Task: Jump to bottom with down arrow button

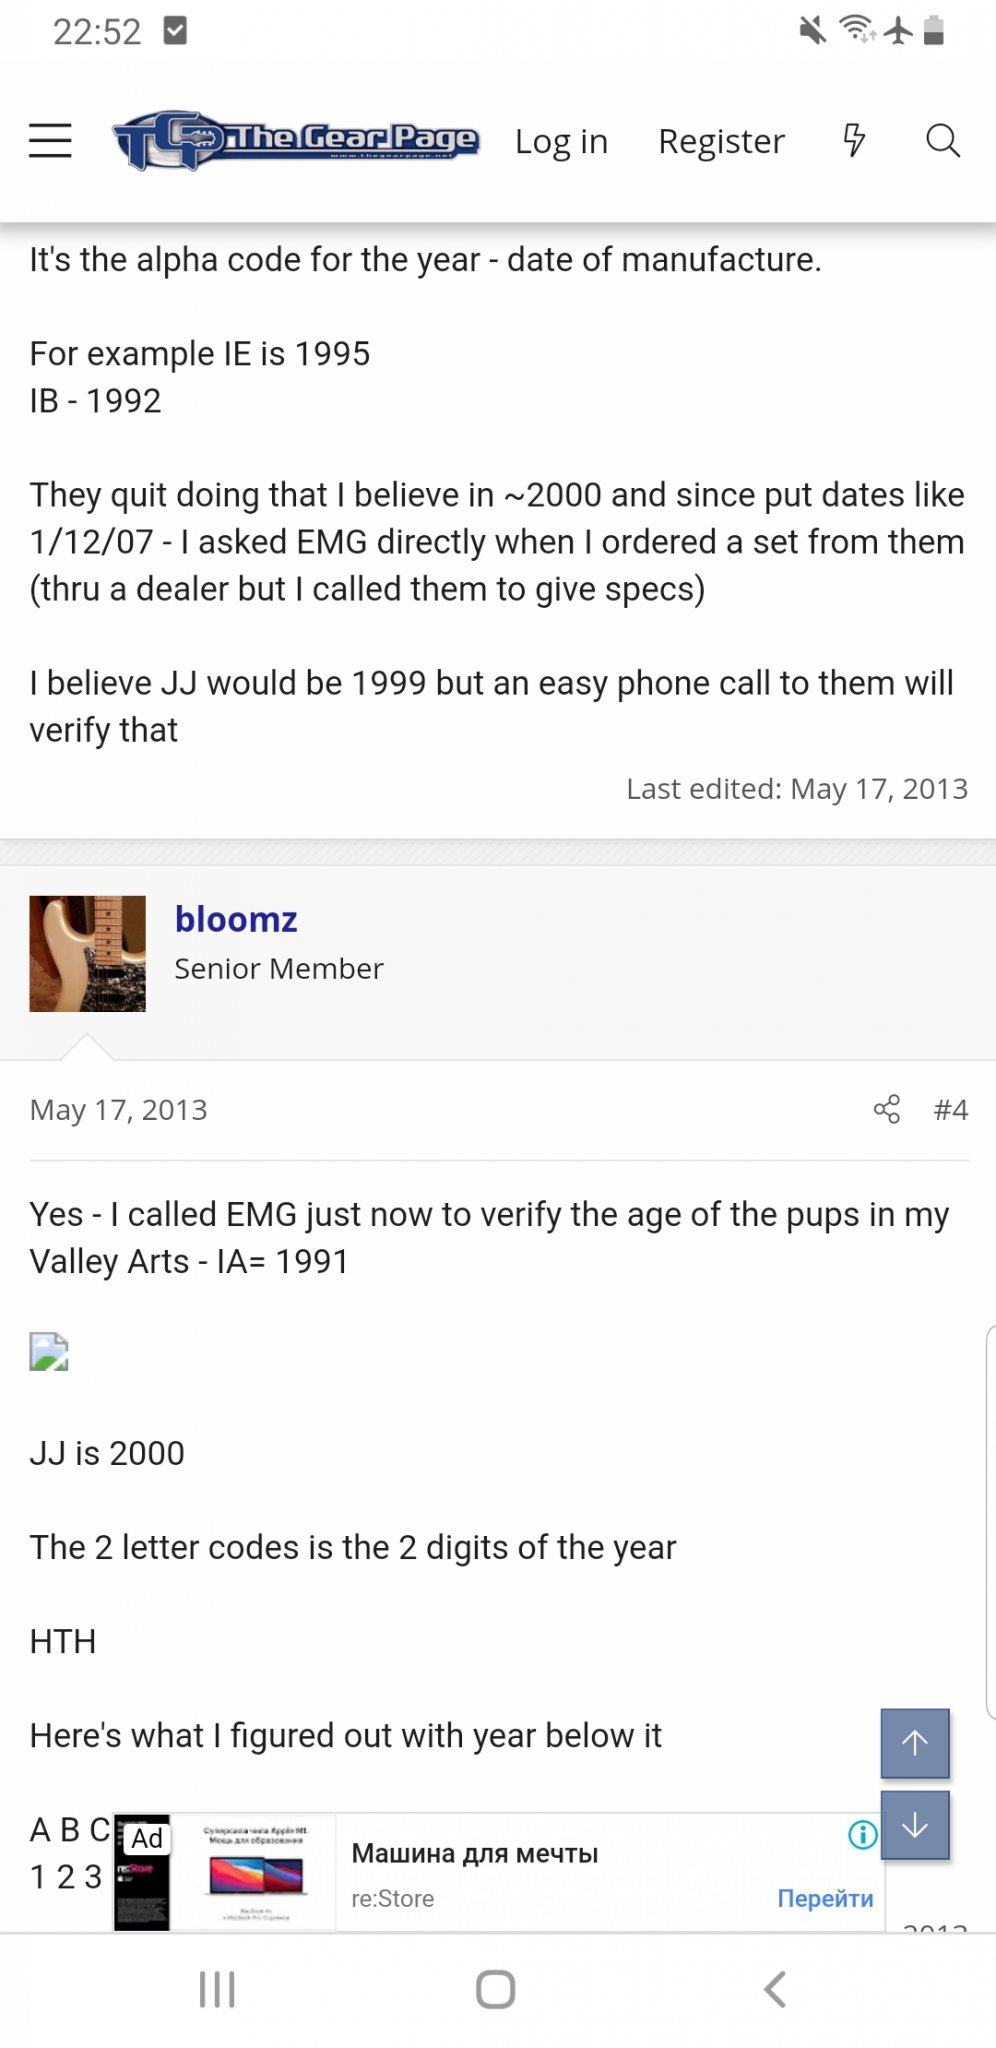Action: pos(914,1825)
